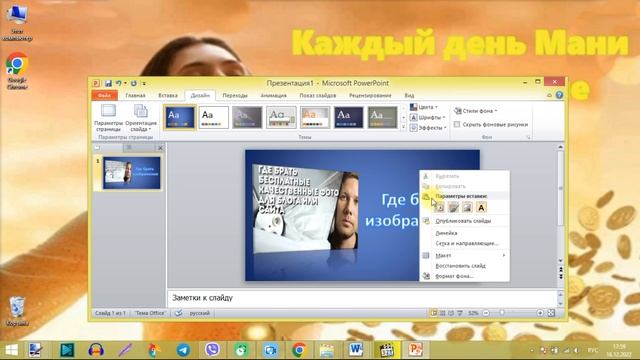Choose first paste option: destination theme

click(440, 207)
